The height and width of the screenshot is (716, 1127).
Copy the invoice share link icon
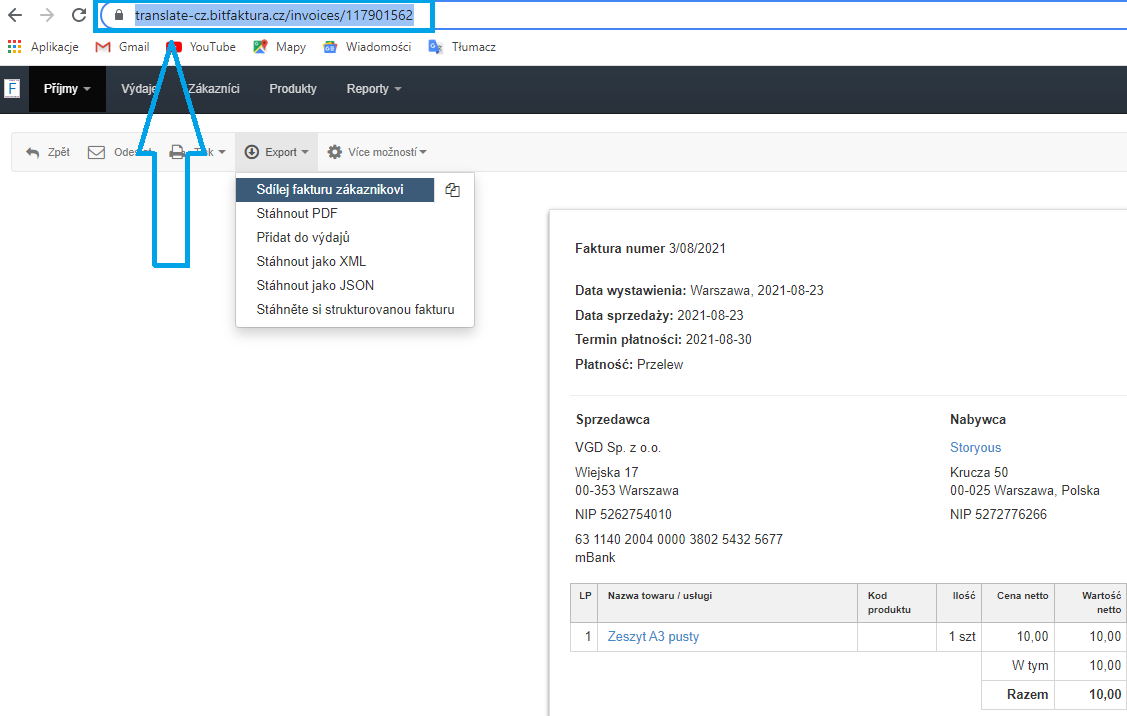[x=452, y=190]
